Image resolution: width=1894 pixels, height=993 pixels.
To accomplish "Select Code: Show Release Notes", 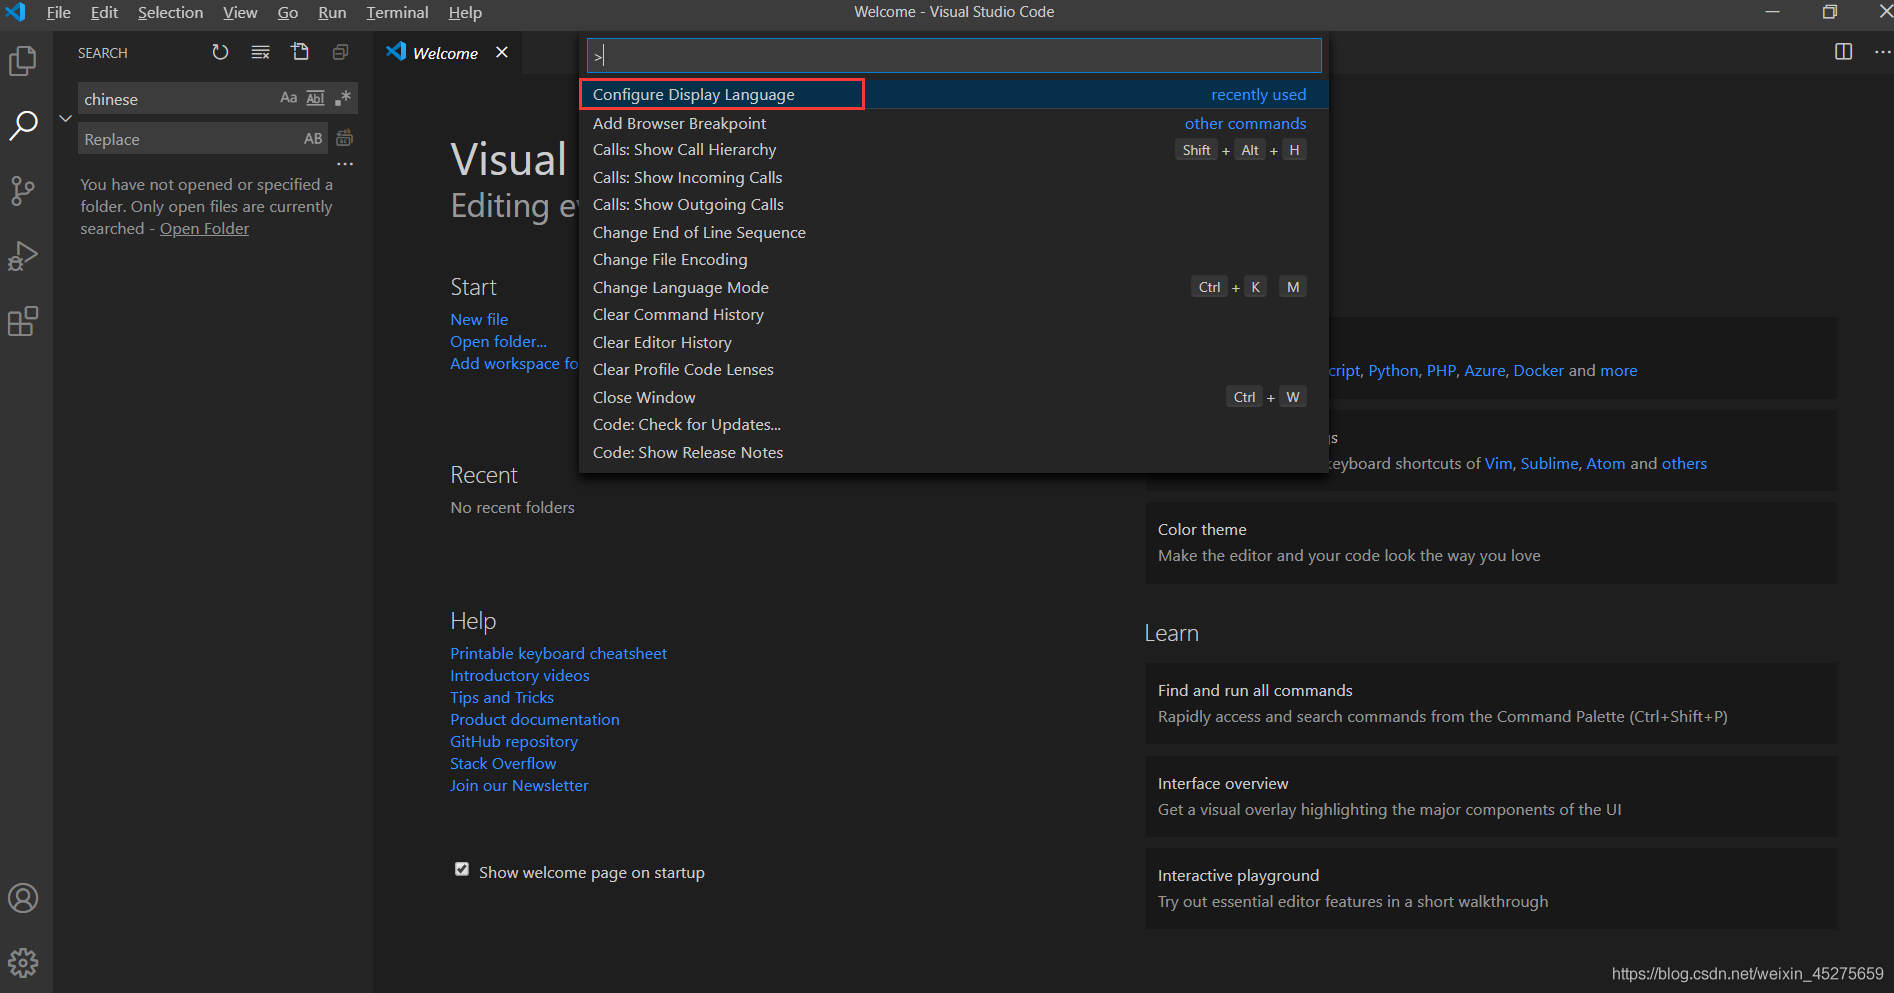I will pos(954,452).
